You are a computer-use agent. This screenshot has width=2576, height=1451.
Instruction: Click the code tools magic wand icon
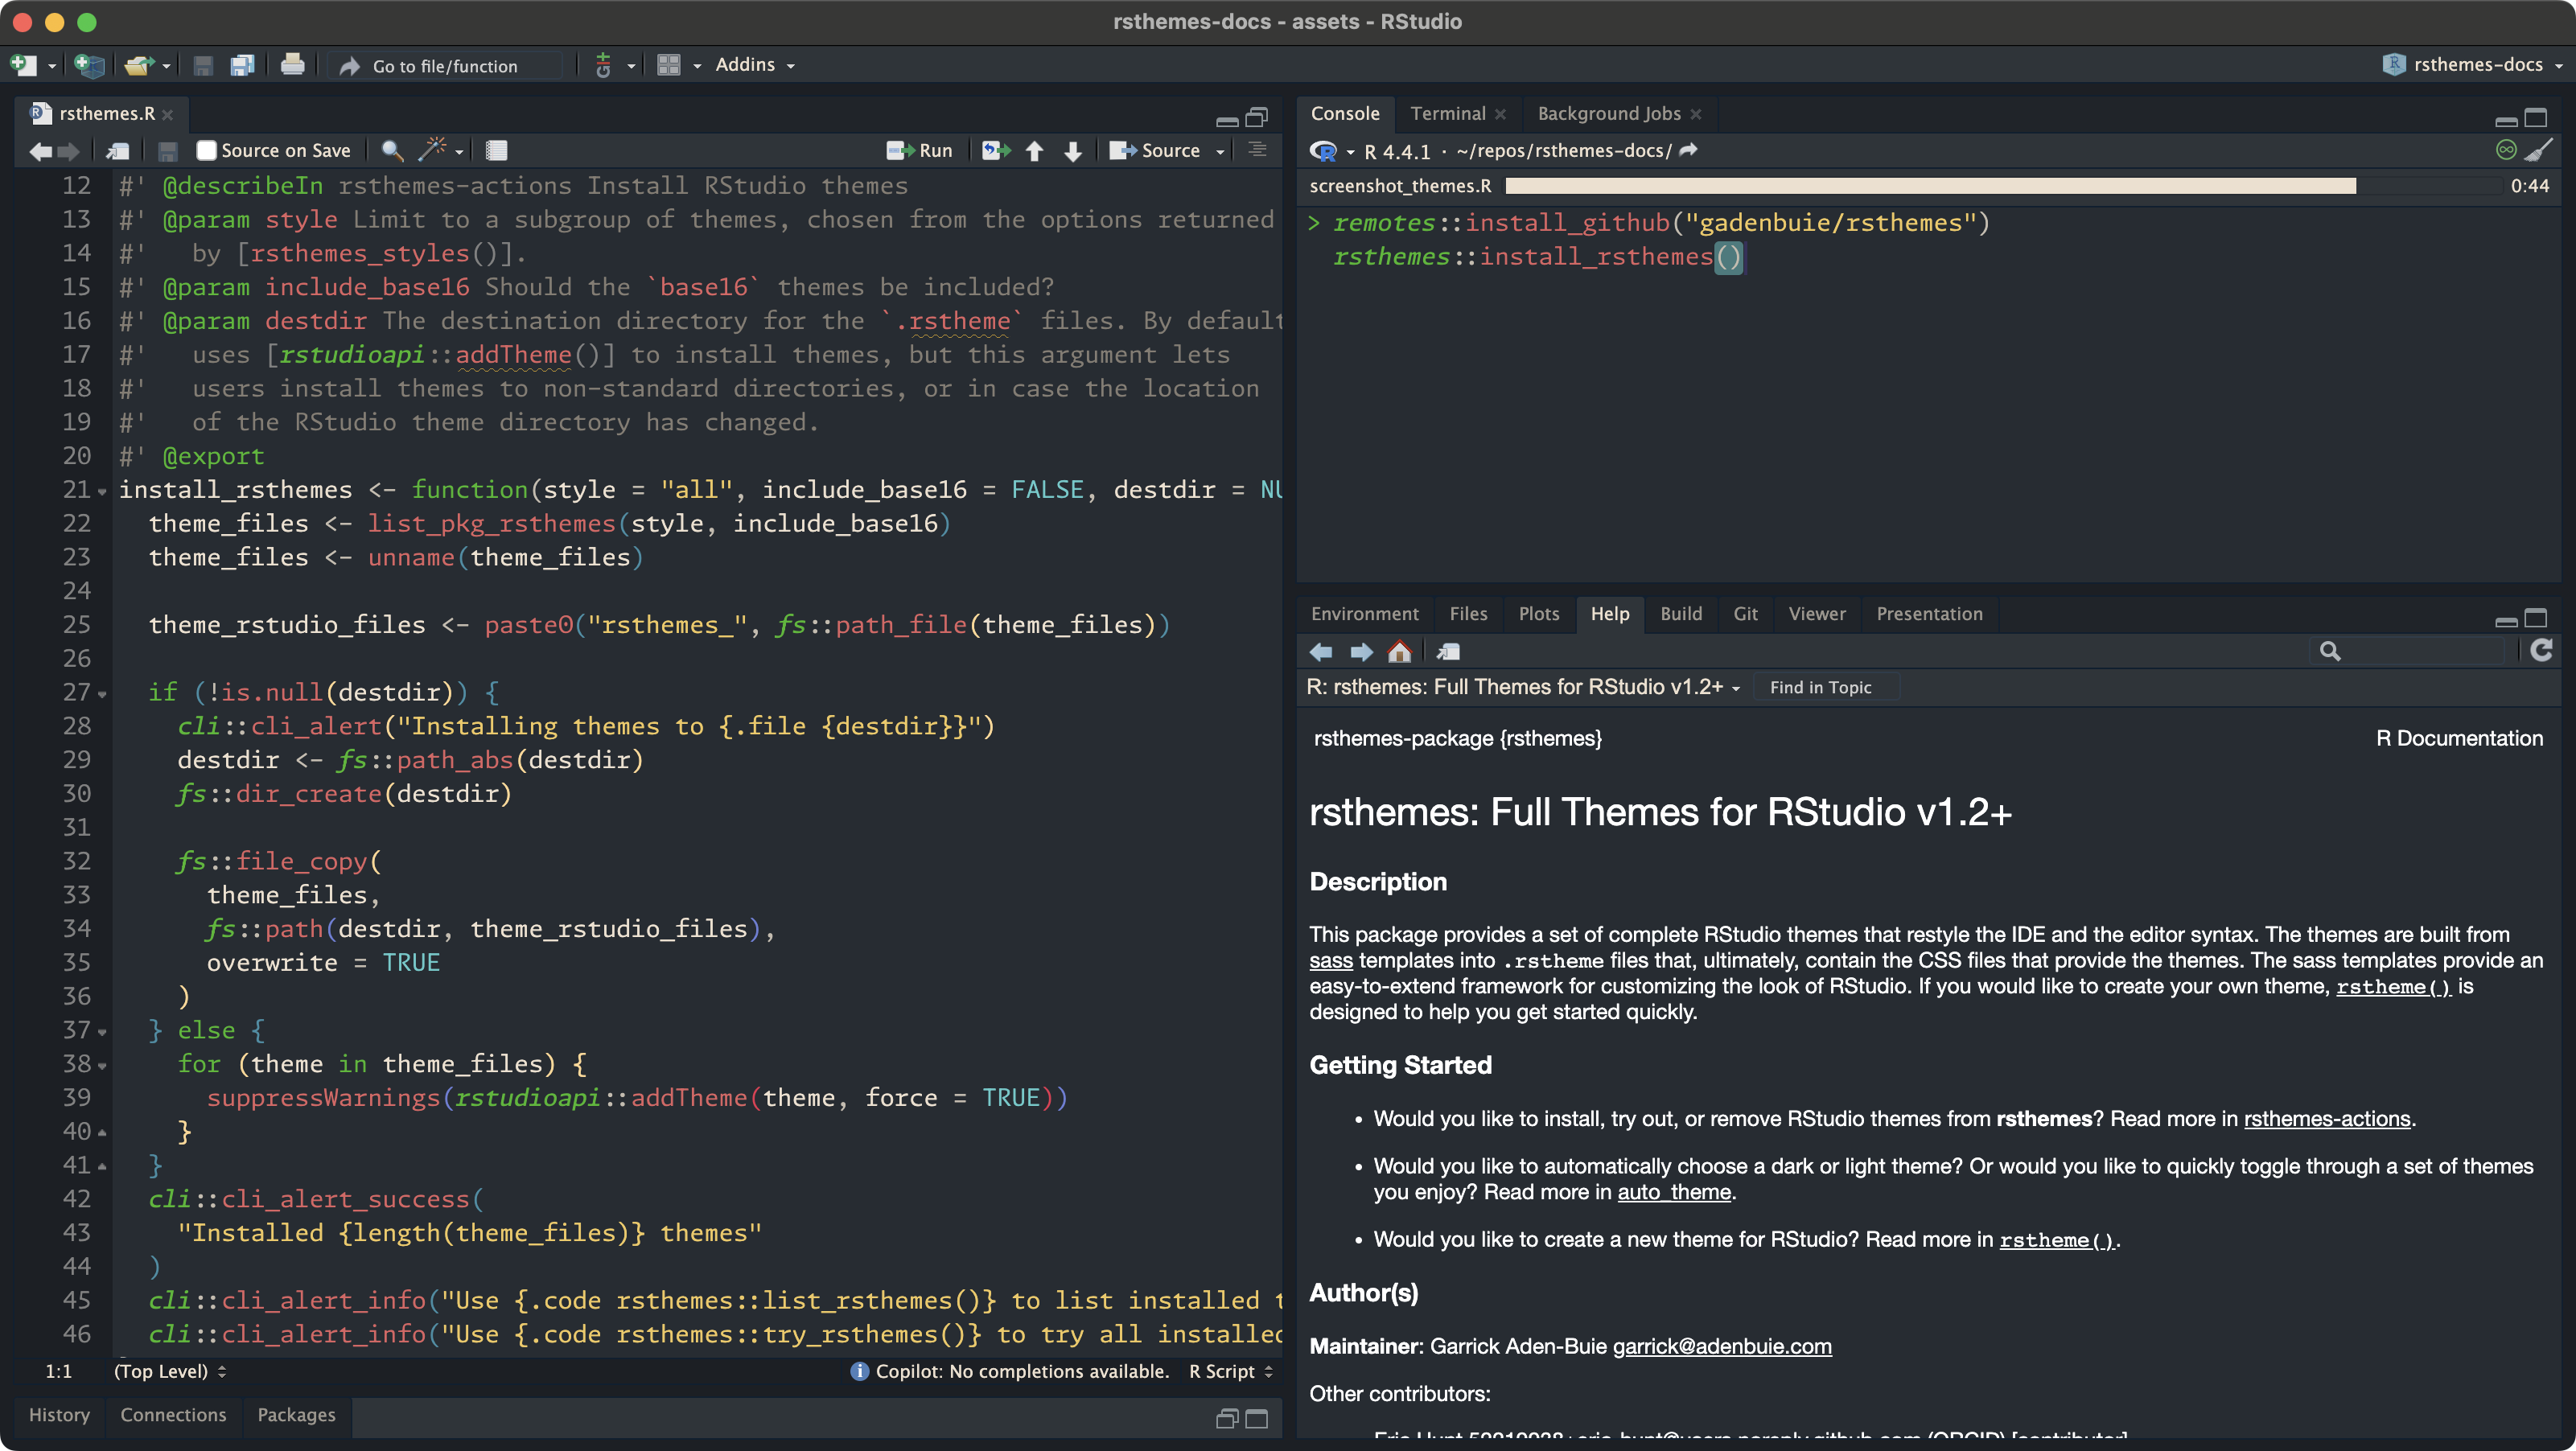point(432,150)
